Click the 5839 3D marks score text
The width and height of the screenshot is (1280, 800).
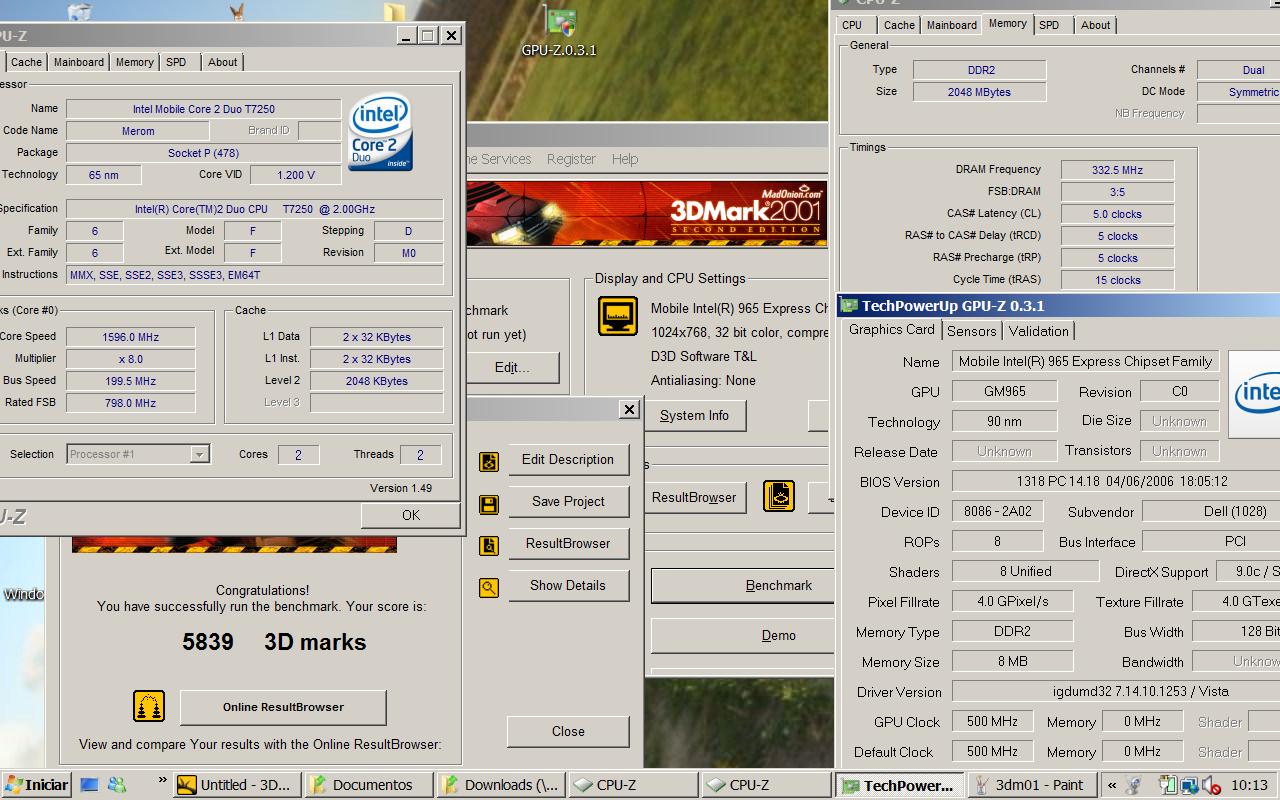tap(274, 642)
